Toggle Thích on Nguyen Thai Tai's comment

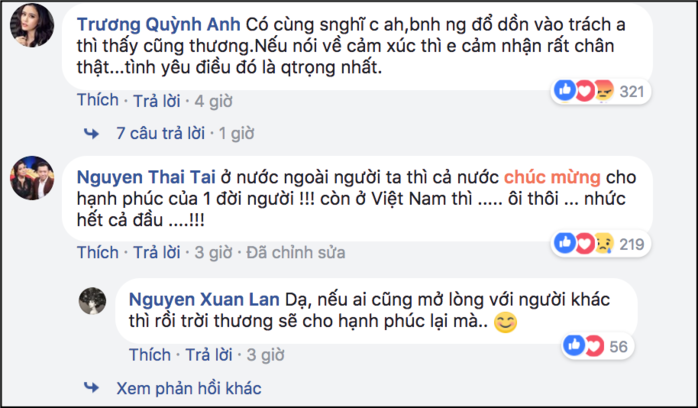pyautogui.click(x=98, y=252)
